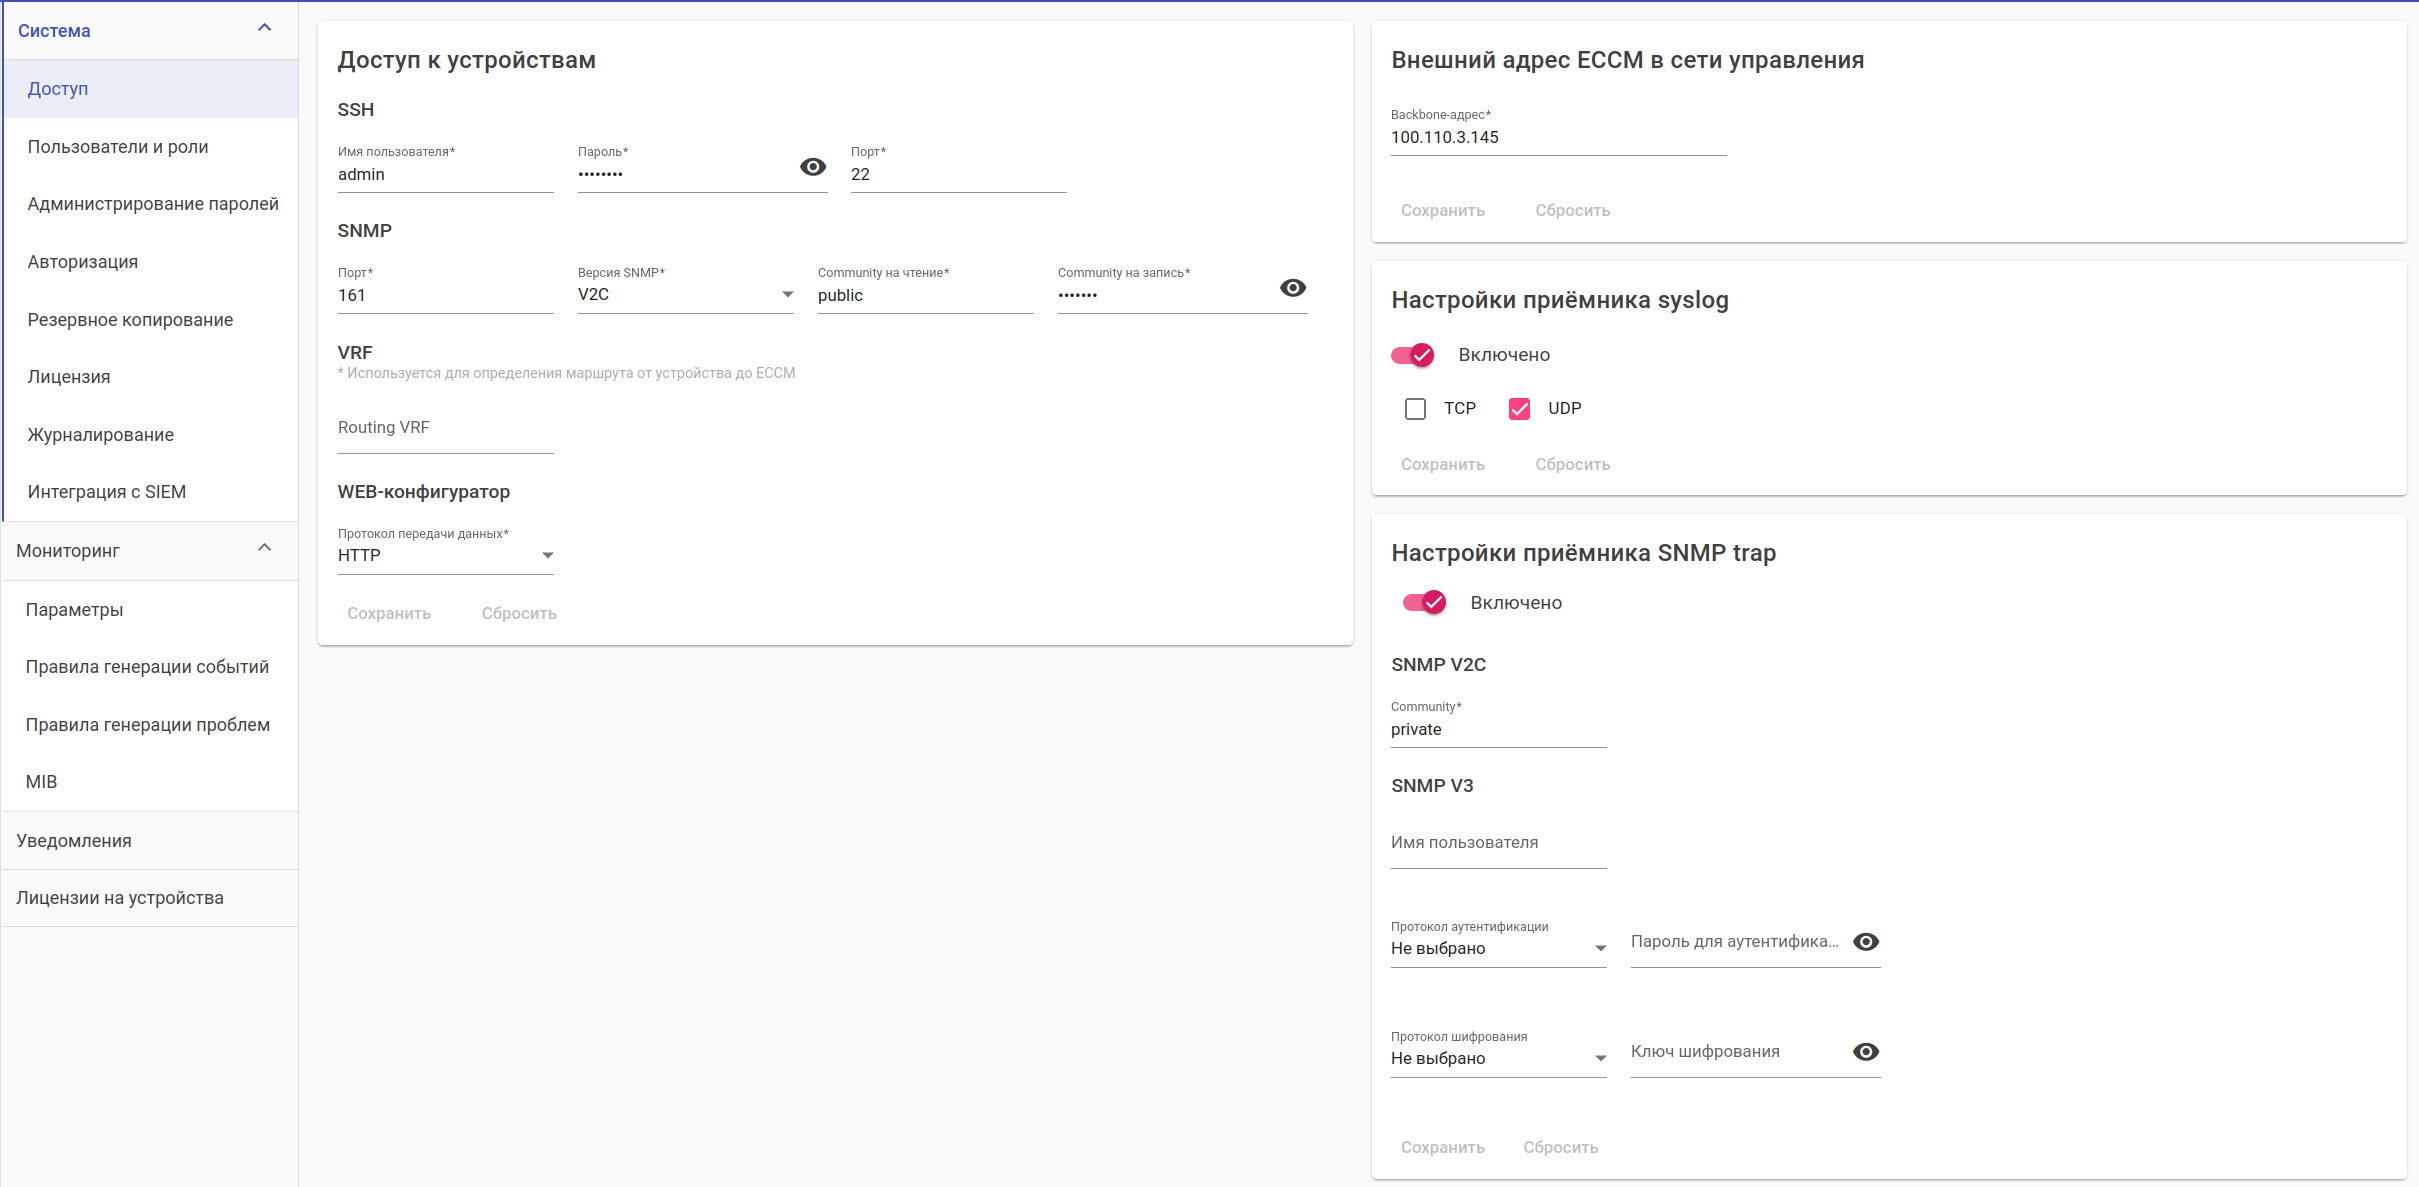
Task: Uncheck the UDP checkbox
Action: (x=1519, y=409)
